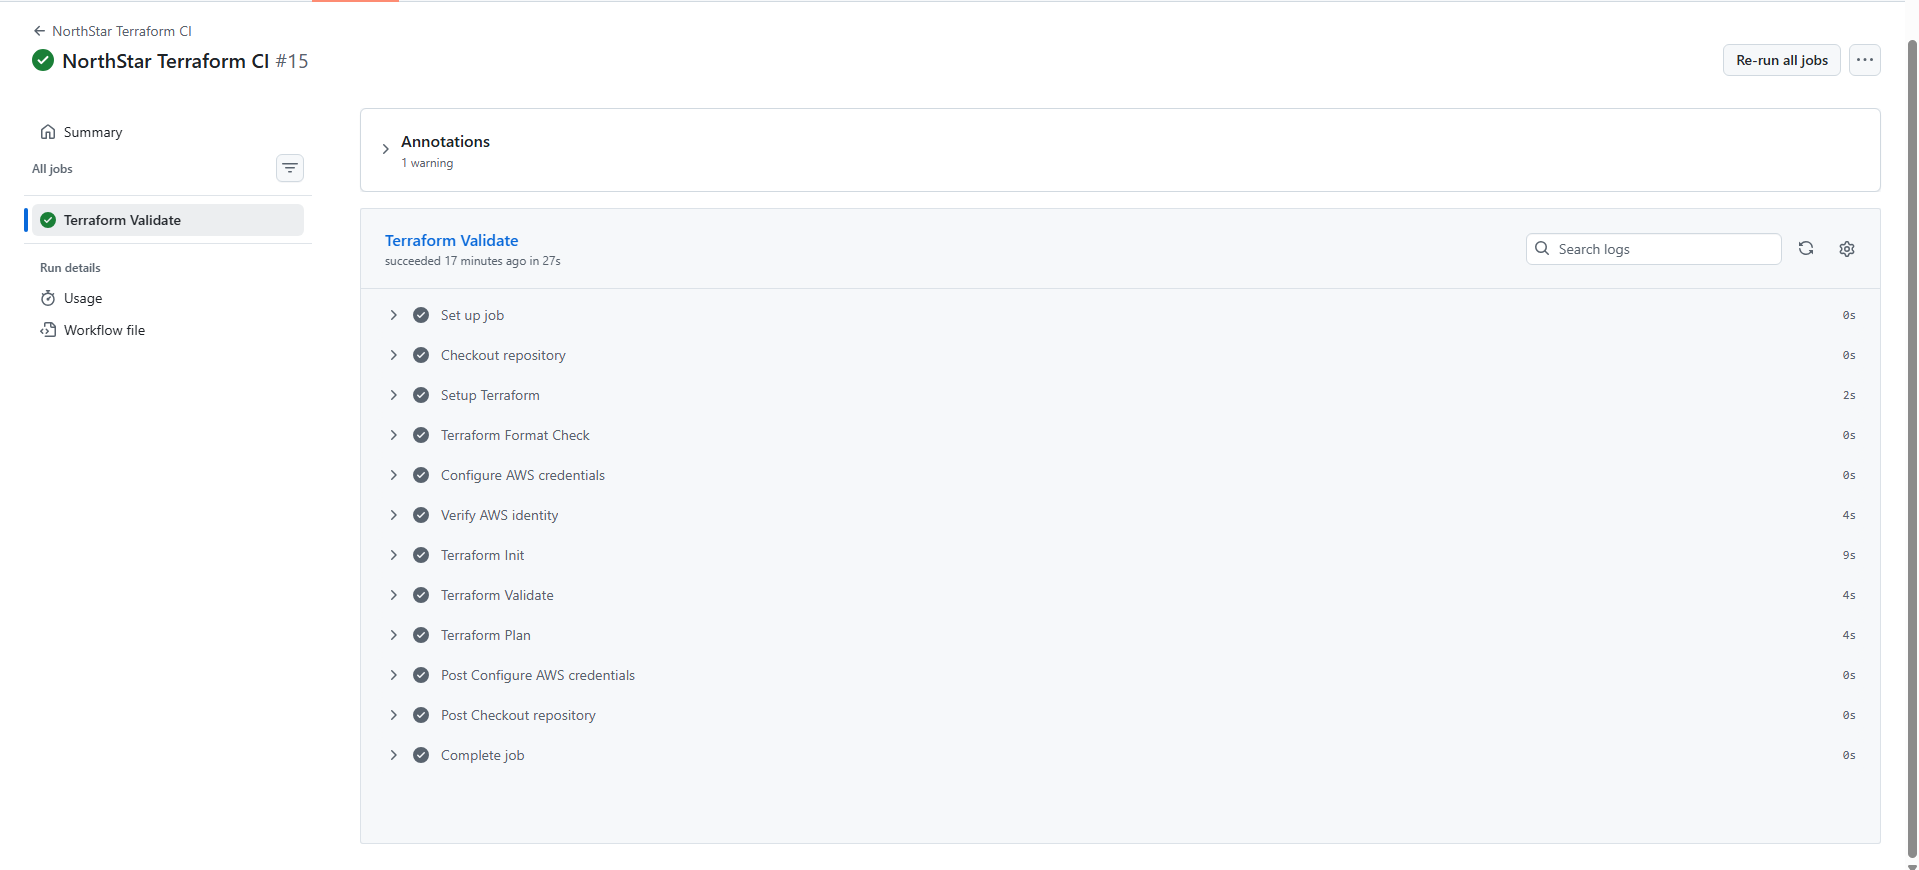Go back via NorthStar Terraform CI arrow link
This screenshot has width=1919, height=870.
click(112, 31)
